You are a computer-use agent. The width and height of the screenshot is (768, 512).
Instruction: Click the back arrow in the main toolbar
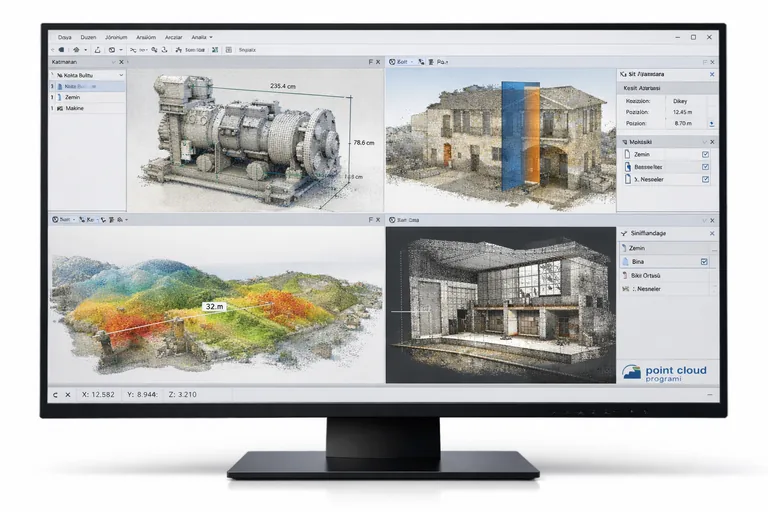pos(52,50)
